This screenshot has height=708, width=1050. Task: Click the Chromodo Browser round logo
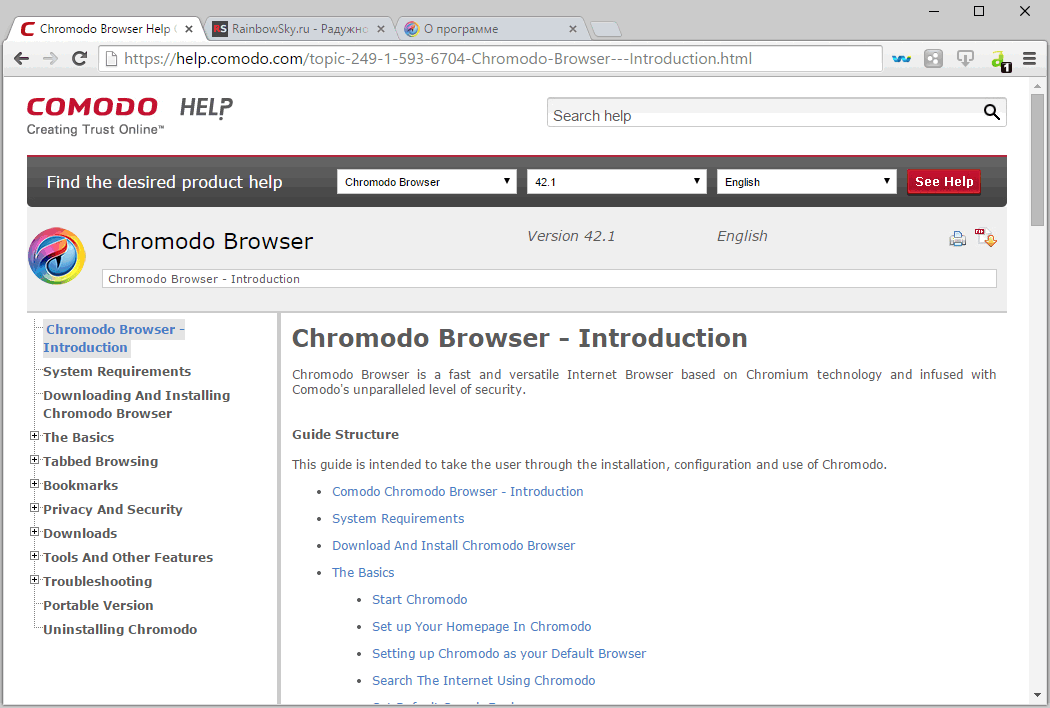(57, 256)
